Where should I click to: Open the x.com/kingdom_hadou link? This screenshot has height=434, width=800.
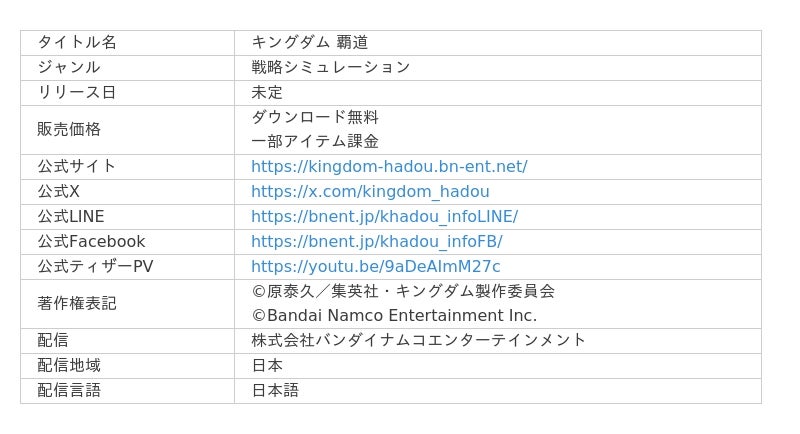coord(370,192)
